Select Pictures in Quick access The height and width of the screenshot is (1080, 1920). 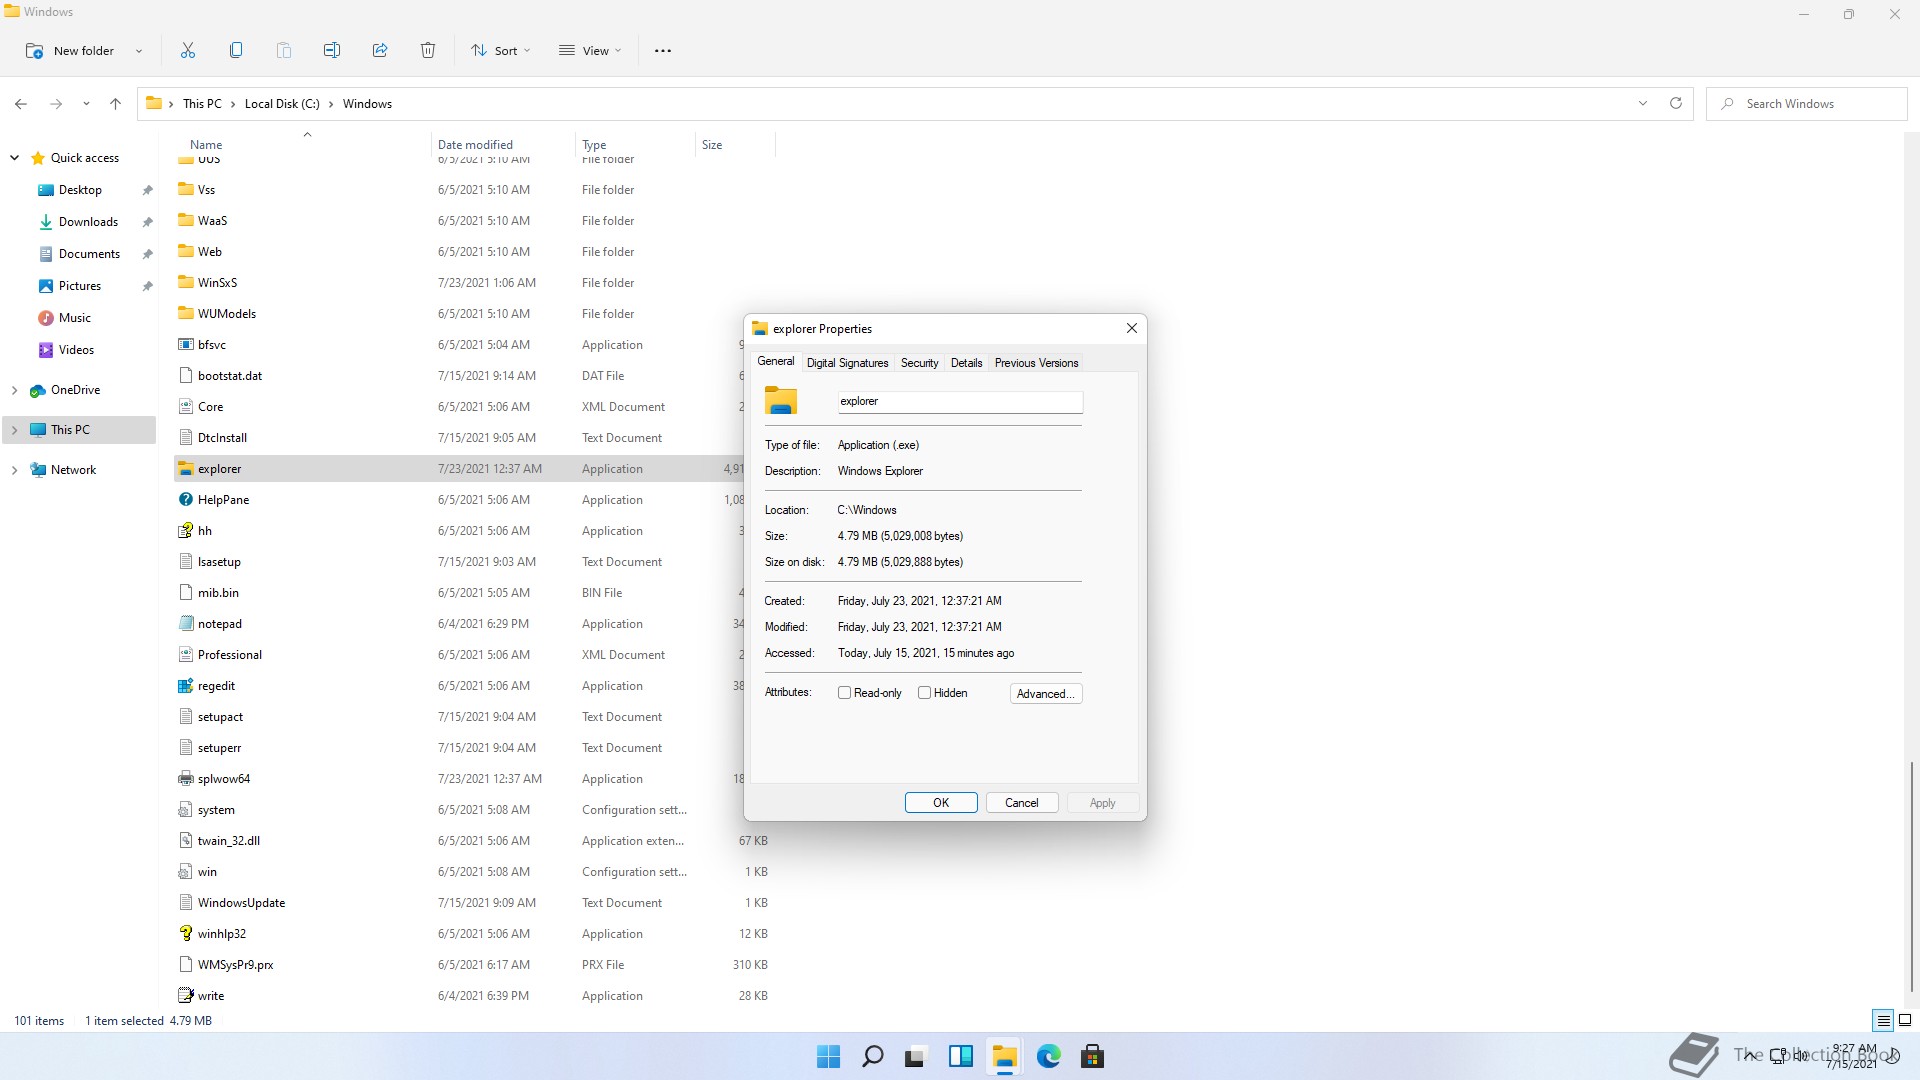click(80, 286)
